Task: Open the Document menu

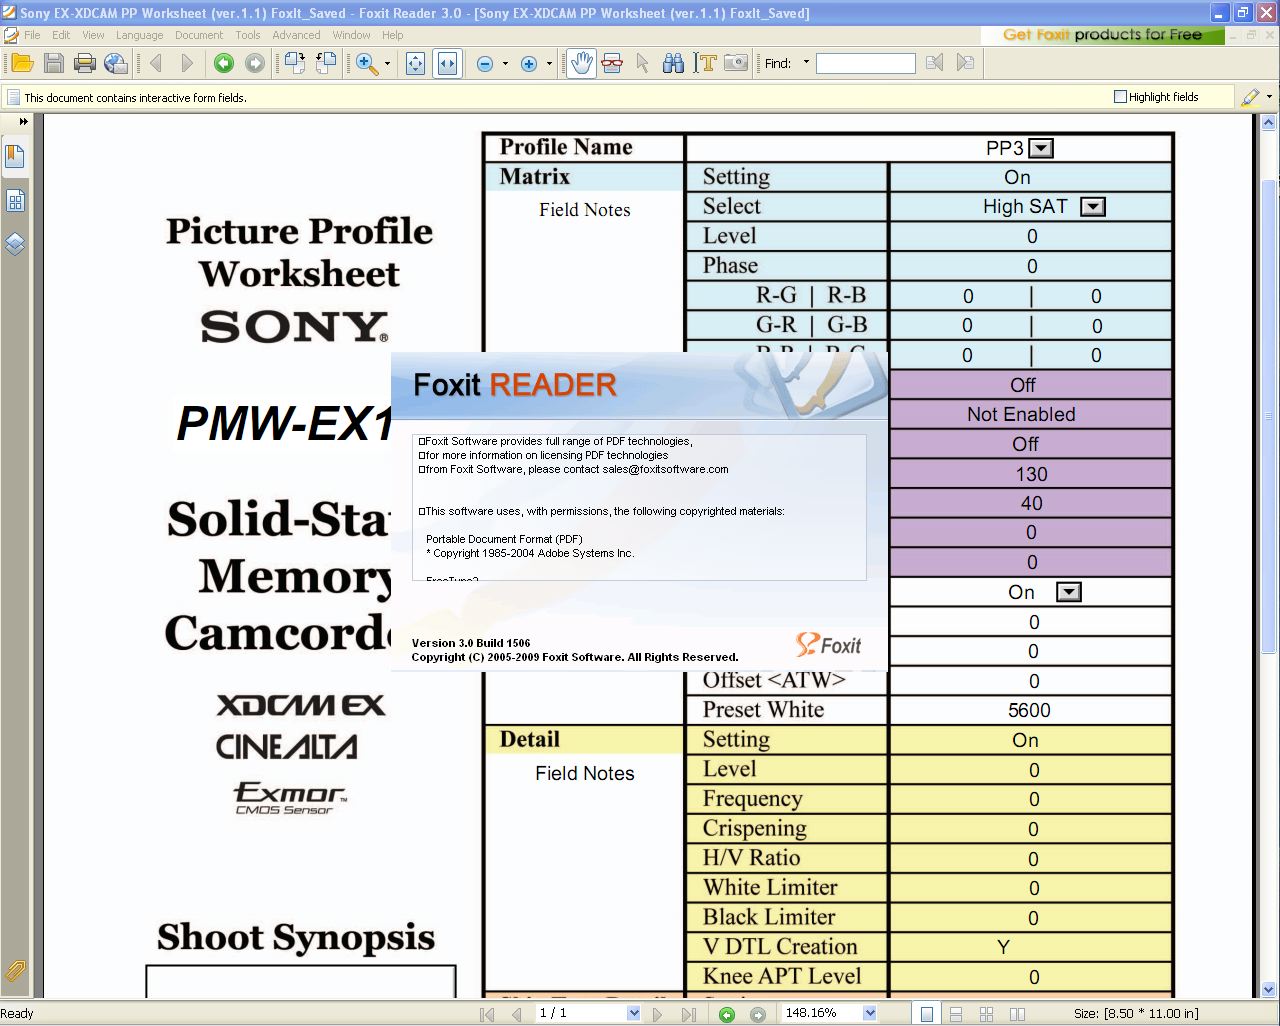Action: click(x=199, y=34)
